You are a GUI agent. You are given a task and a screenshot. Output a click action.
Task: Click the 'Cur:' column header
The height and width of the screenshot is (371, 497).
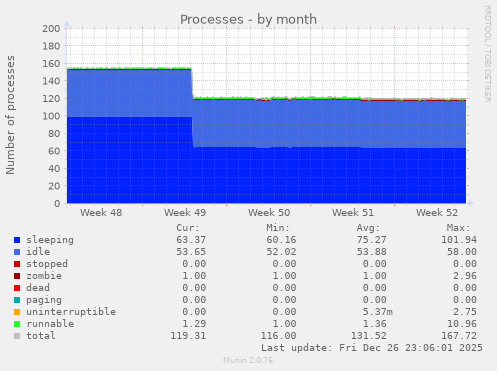pos(188,228)
